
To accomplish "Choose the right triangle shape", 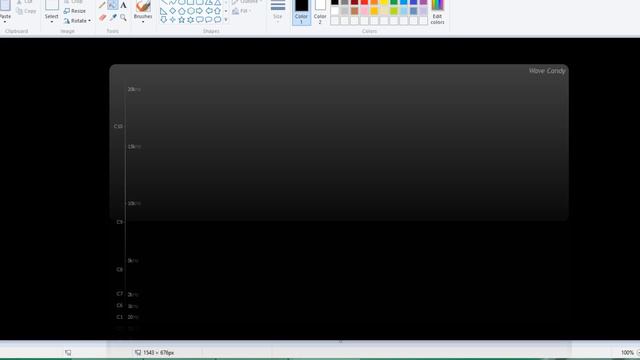I will (x=164, y=11).
